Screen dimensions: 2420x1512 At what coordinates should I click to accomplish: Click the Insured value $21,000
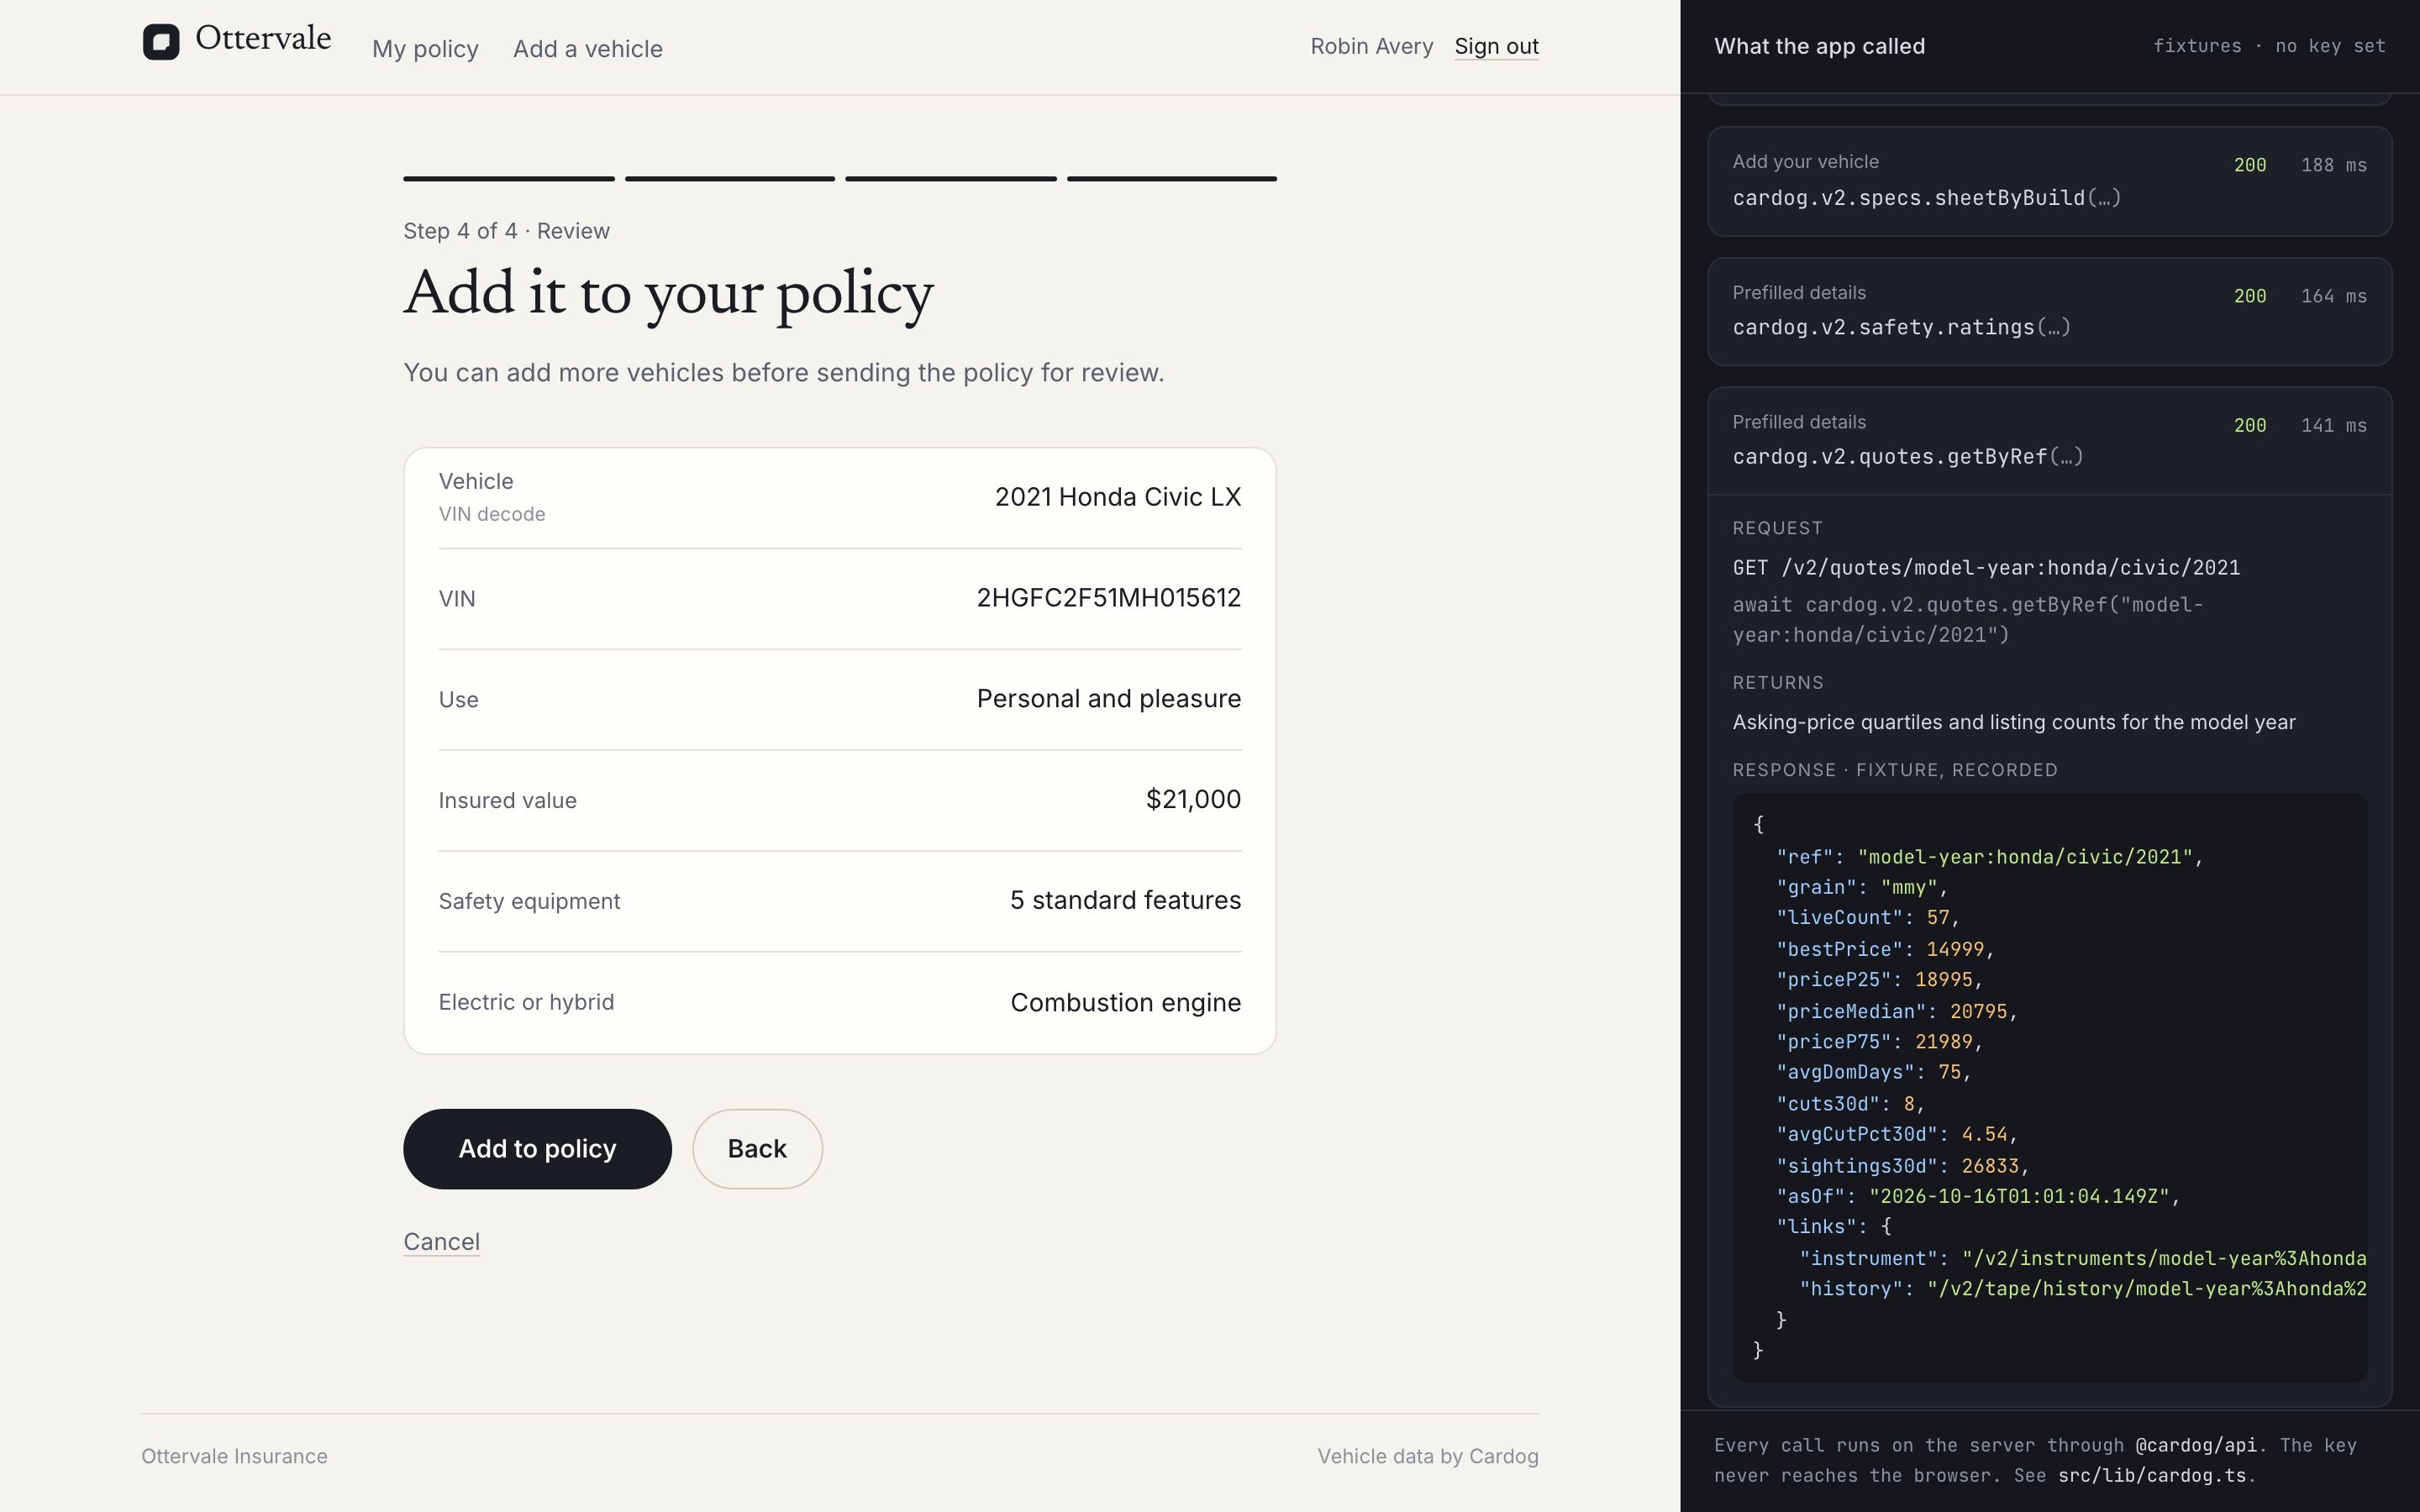pyautogui.click(x=1193, y=799)
